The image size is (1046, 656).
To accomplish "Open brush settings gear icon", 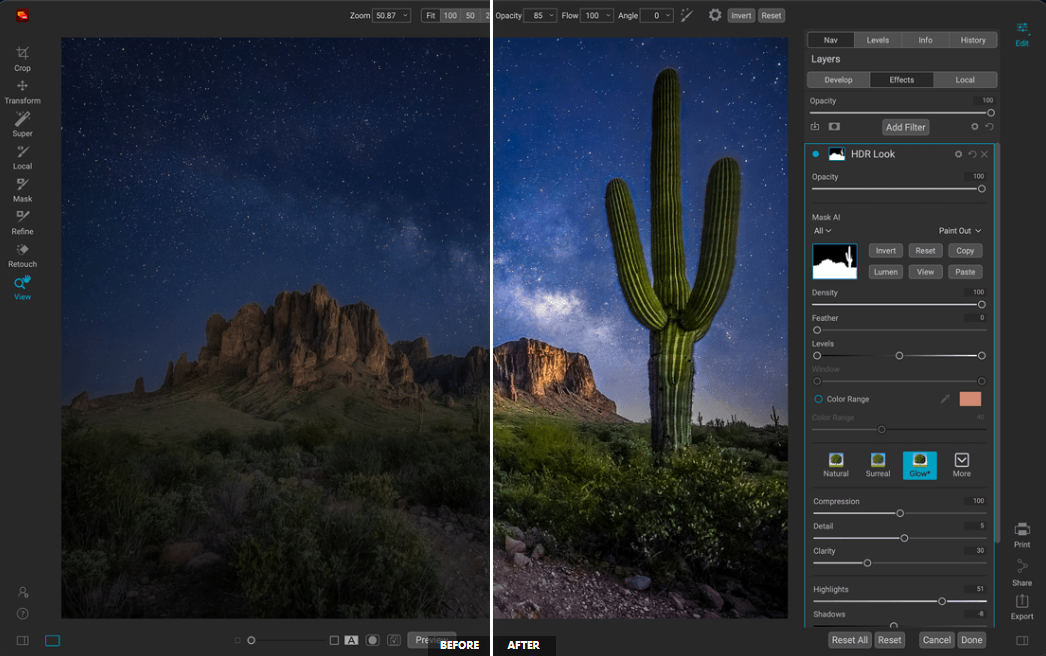I will tap(715, 15).
